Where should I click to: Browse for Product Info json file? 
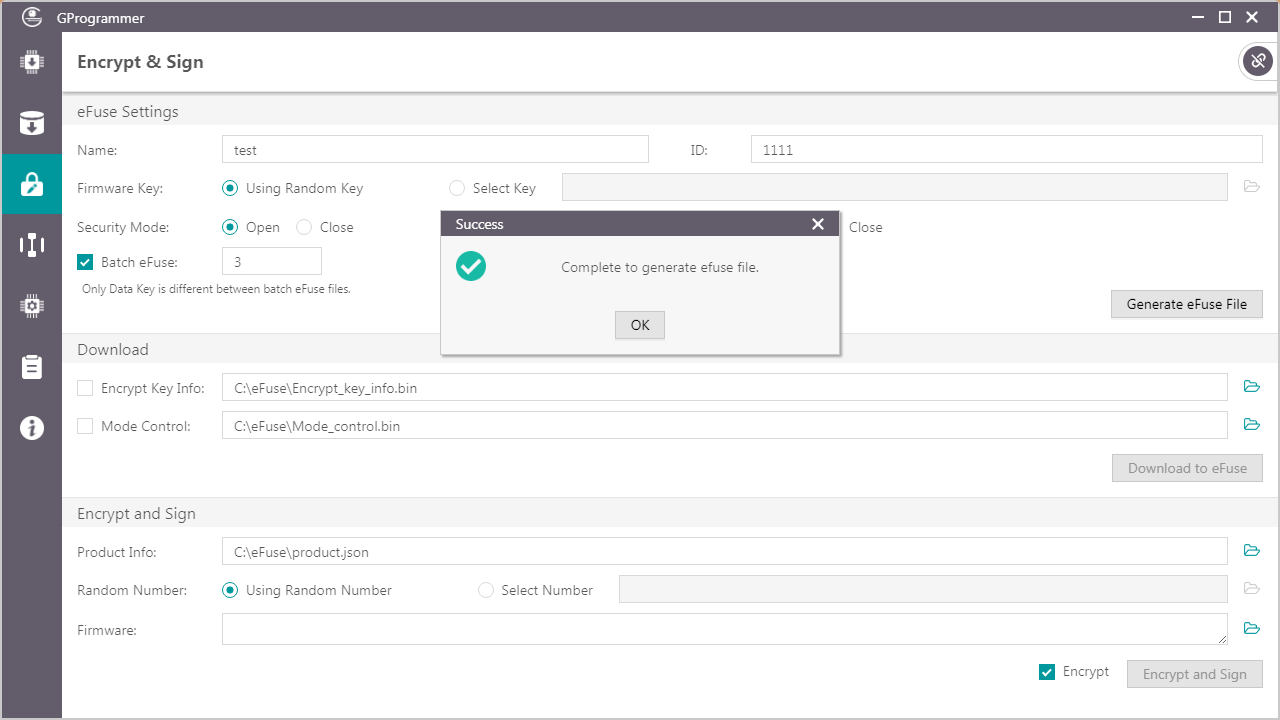click(1251, 551)
